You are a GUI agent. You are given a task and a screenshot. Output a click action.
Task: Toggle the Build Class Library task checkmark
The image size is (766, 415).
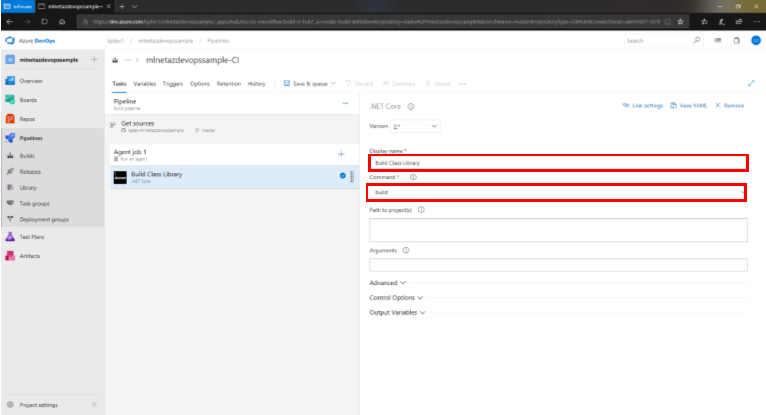(x=342, y=176)
